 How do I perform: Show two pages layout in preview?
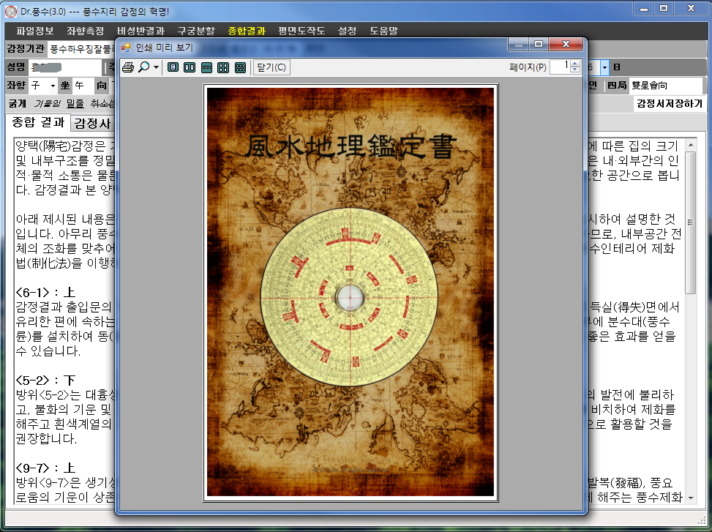pyautogui.click(x=189, y=68)
